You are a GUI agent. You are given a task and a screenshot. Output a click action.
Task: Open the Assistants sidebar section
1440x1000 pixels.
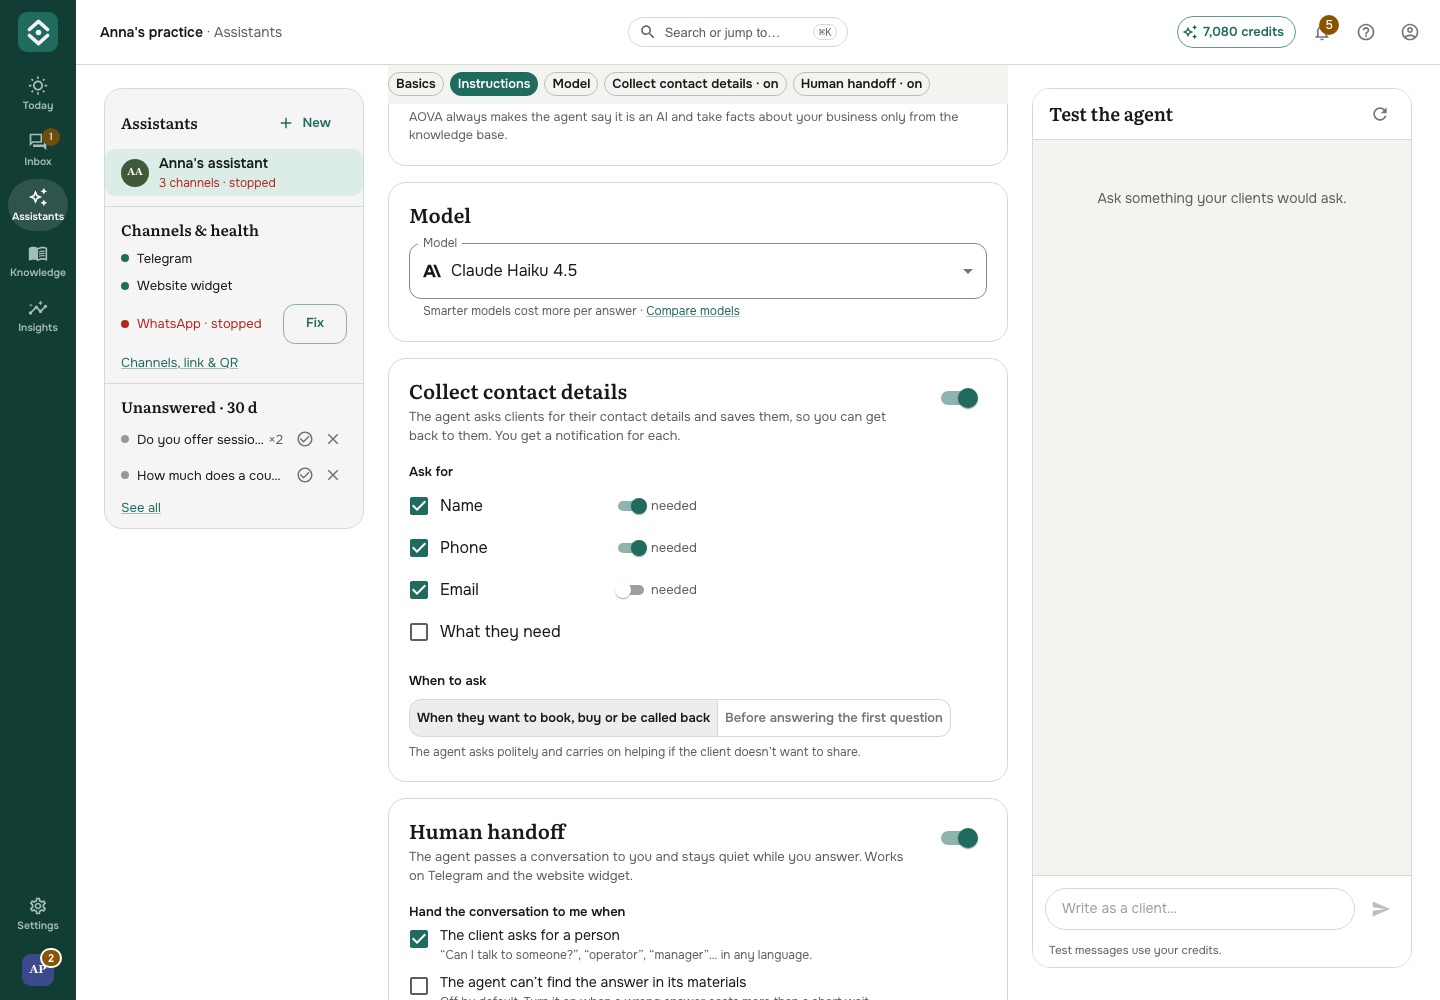click(x=38, y=205)
